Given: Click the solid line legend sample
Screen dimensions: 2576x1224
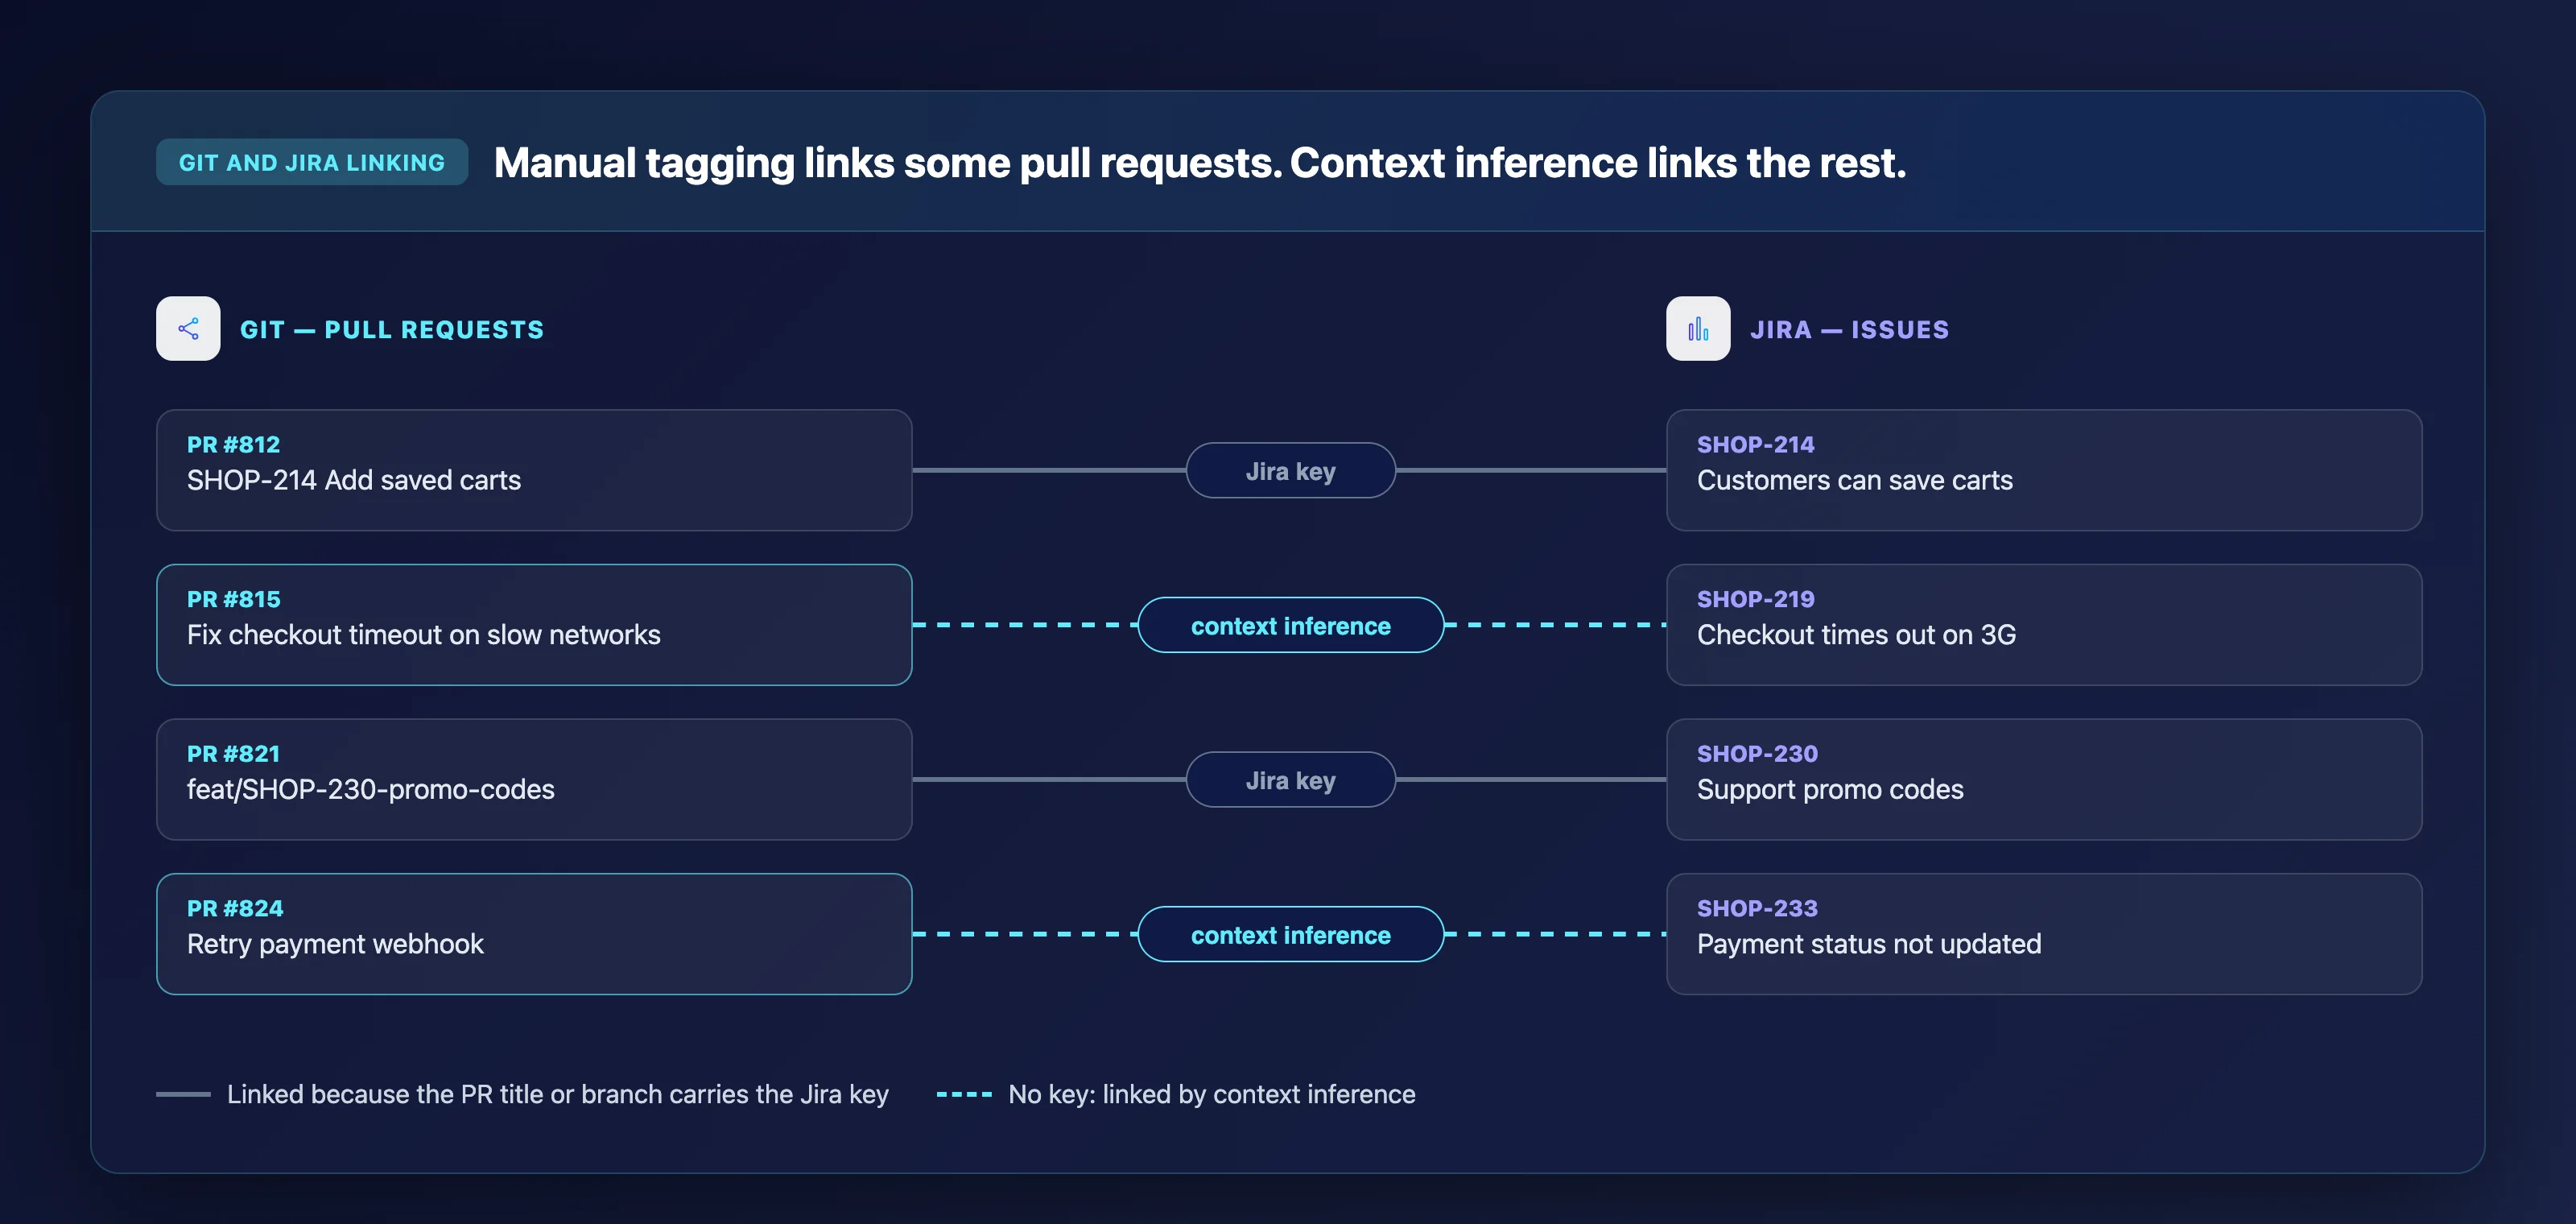Looking at the screenshot, I should point(183,1094).
